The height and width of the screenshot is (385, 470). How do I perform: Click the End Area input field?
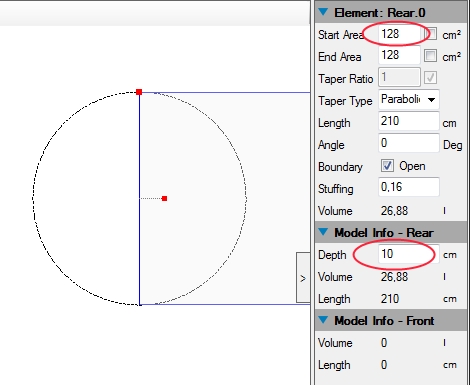[x=399, y=55]
